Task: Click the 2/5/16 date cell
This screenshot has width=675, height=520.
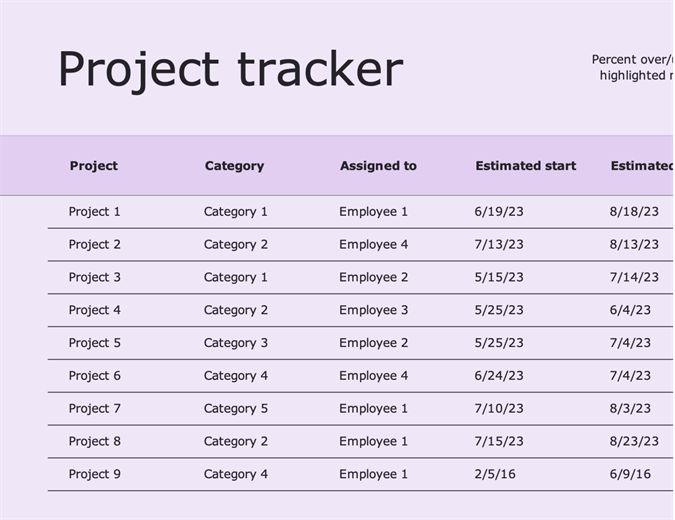Action: [495, 474]
